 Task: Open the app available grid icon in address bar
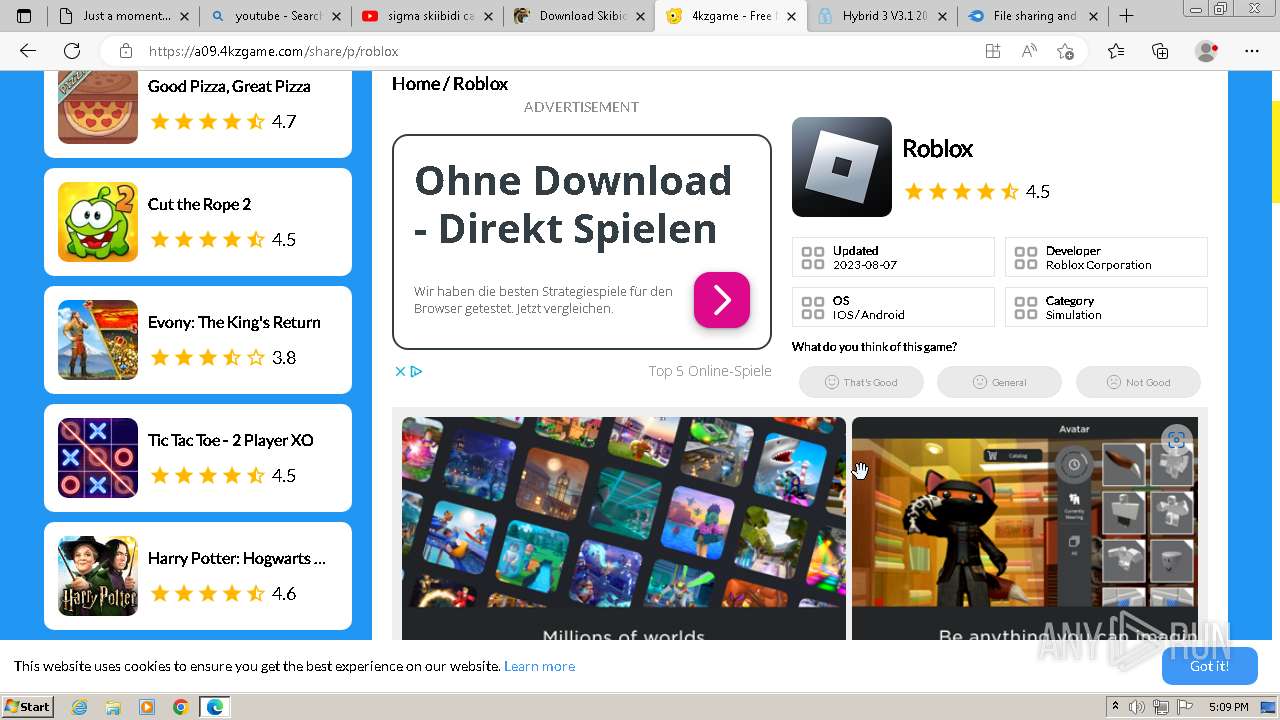tap(992, 51)
